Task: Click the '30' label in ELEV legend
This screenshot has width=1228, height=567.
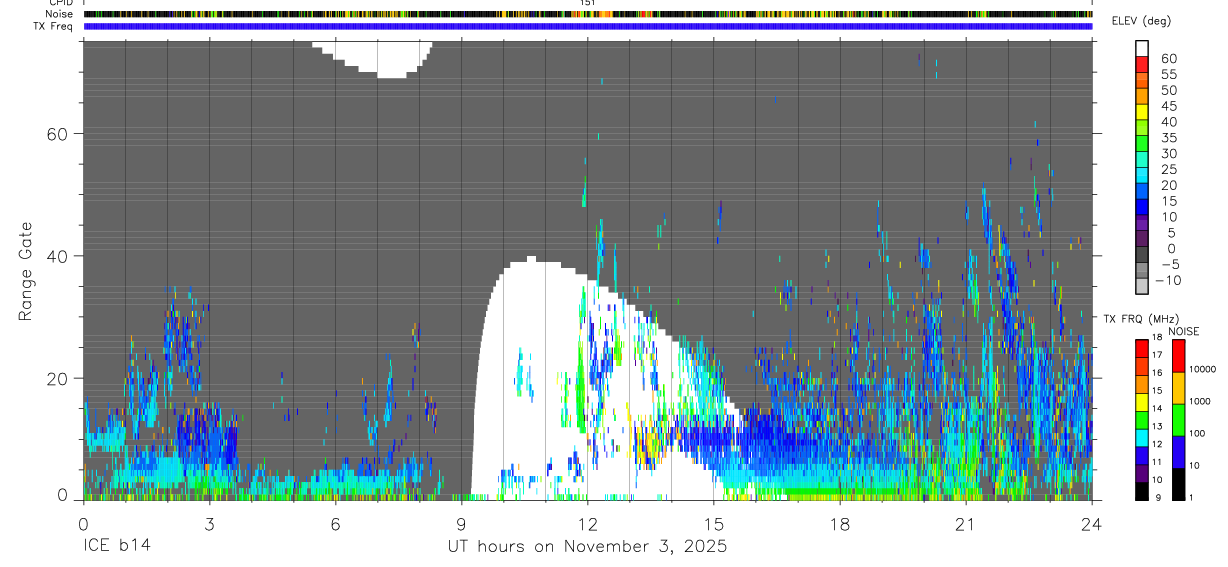Action: pyautogui.click(x=1169, y=154)
